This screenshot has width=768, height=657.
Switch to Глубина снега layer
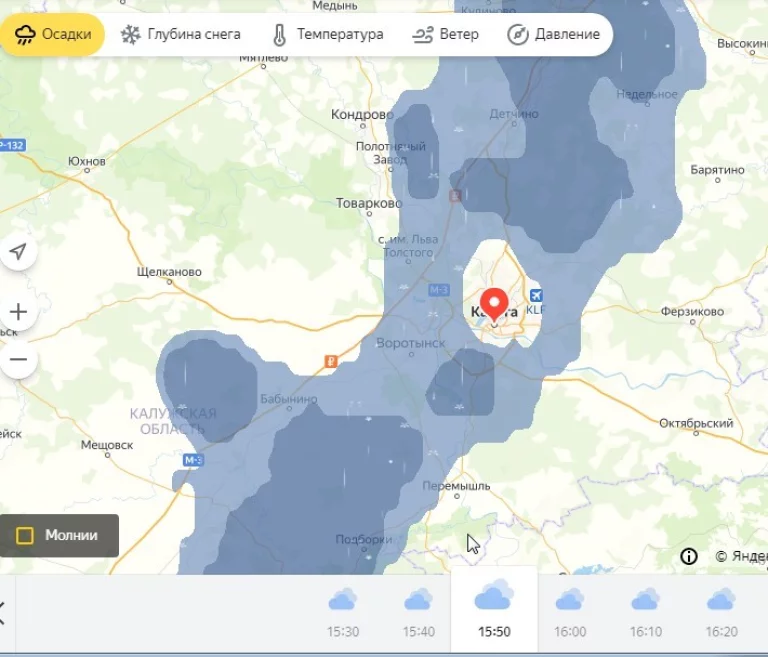click(x=180, y=35)
